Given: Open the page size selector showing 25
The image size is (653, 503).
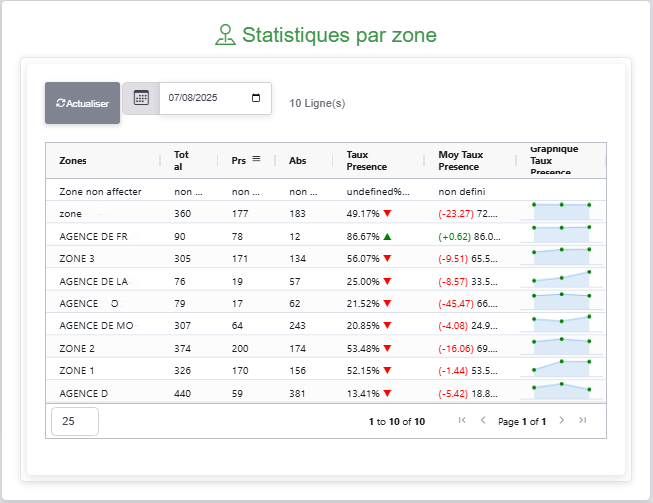Looking at the screenshot, I should click(x=74, y=421).
